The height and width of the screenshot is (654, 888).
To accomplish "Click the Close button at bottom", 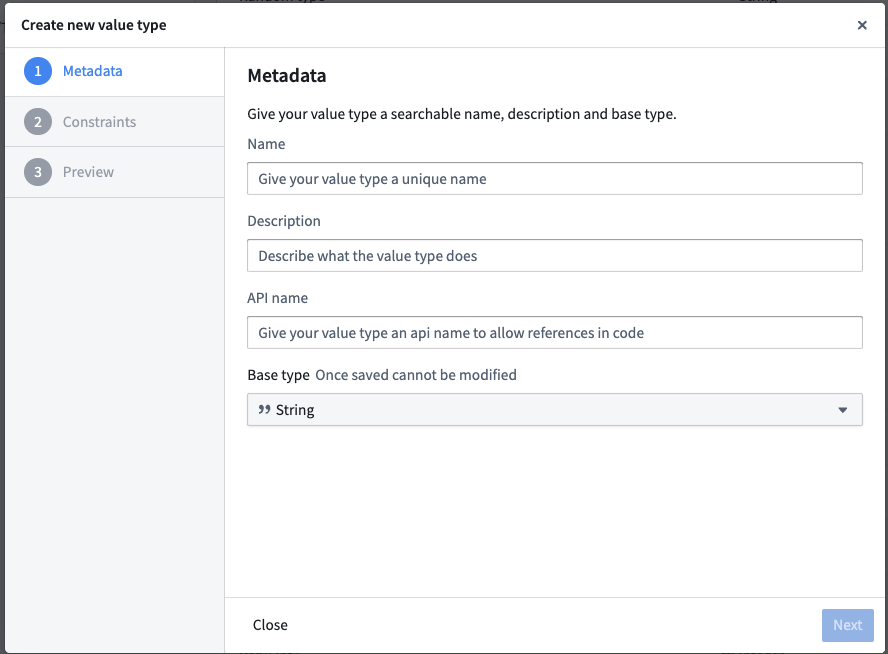I will tap(270, 625).
